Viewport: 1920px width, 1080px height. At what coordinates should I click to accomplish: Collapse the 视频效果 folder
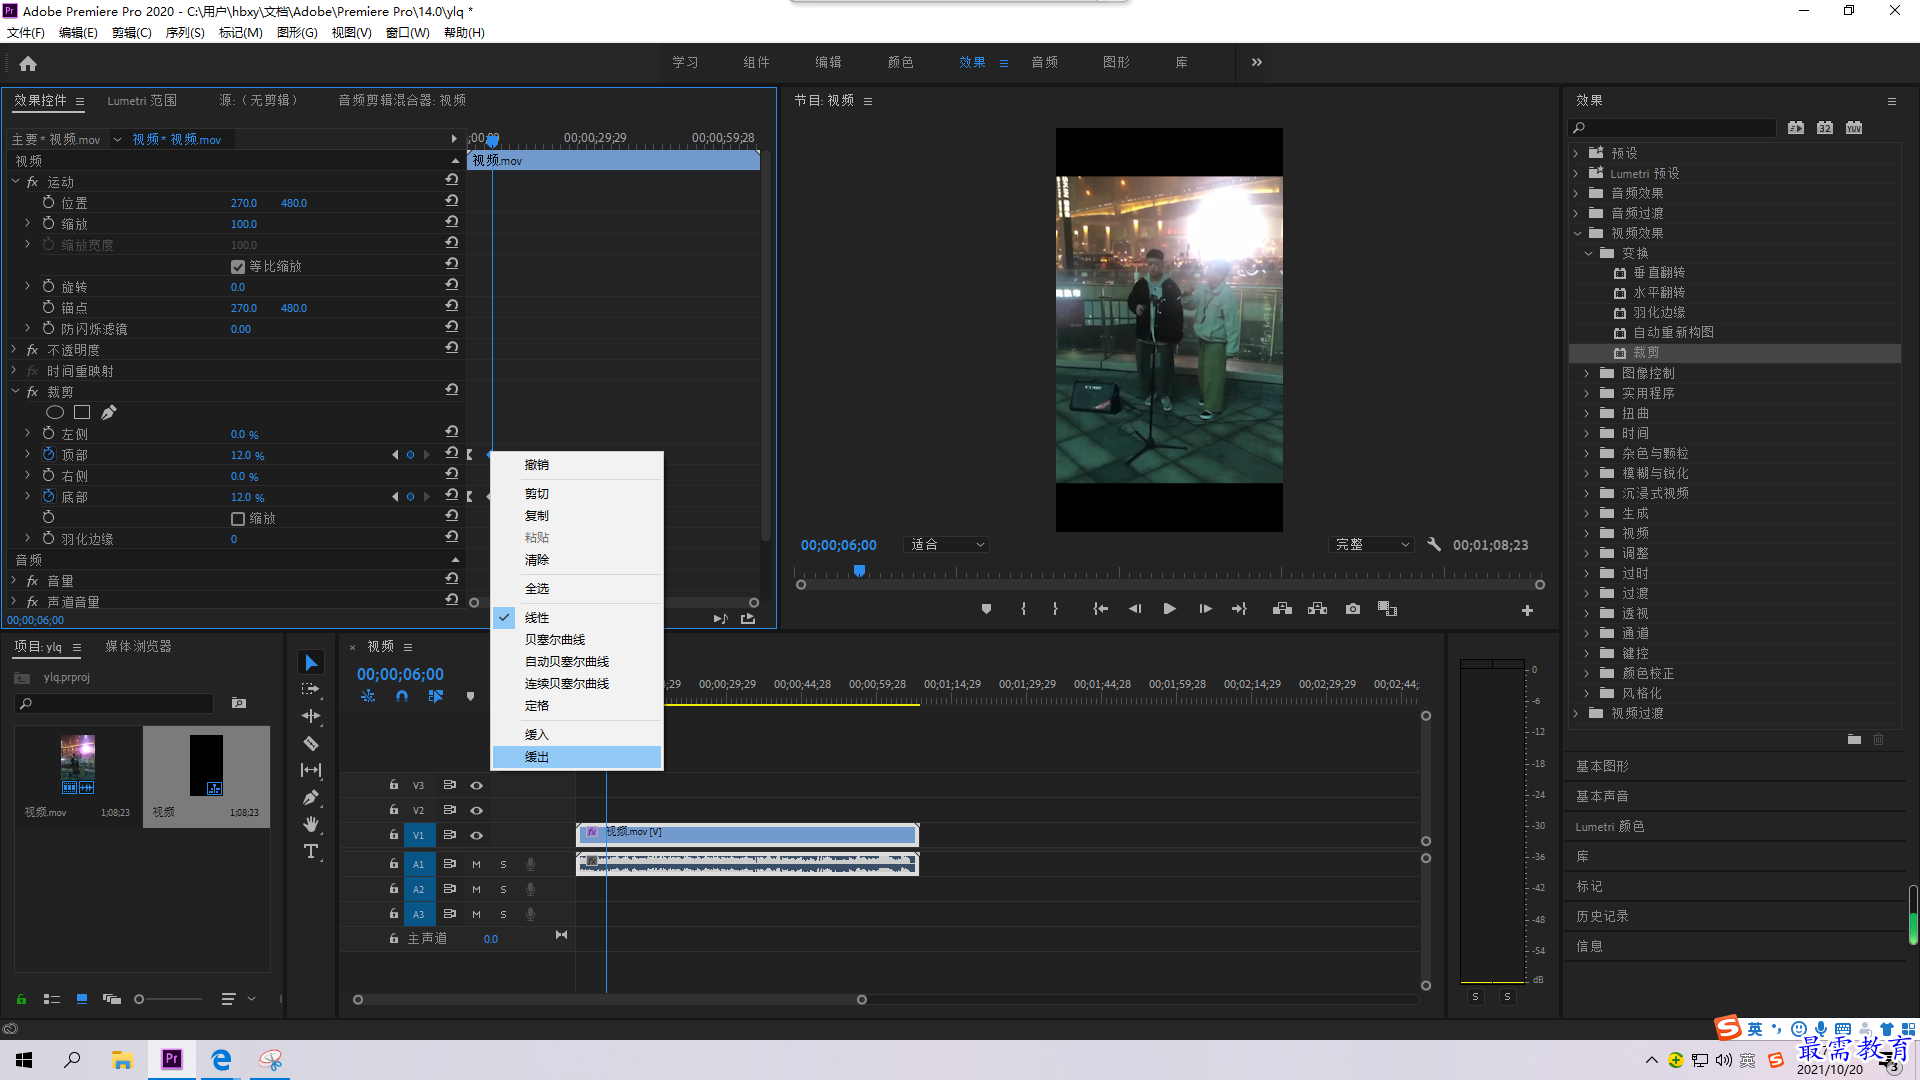(x=1577, y=233)
